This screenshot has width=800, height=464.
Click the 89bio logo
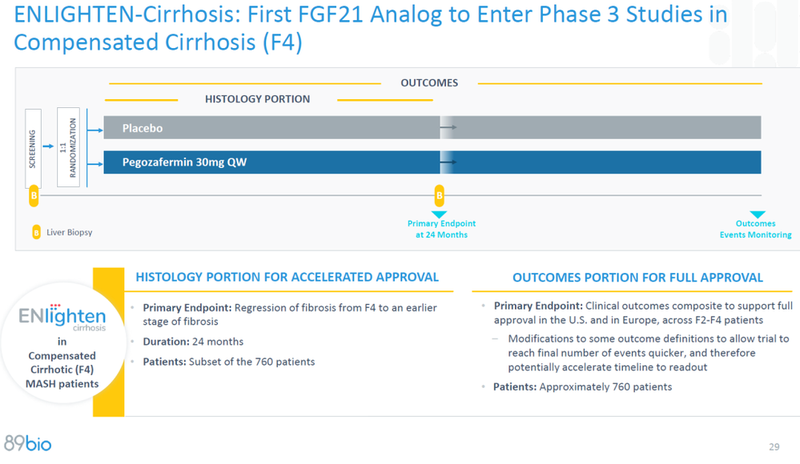tap(28, 443)
